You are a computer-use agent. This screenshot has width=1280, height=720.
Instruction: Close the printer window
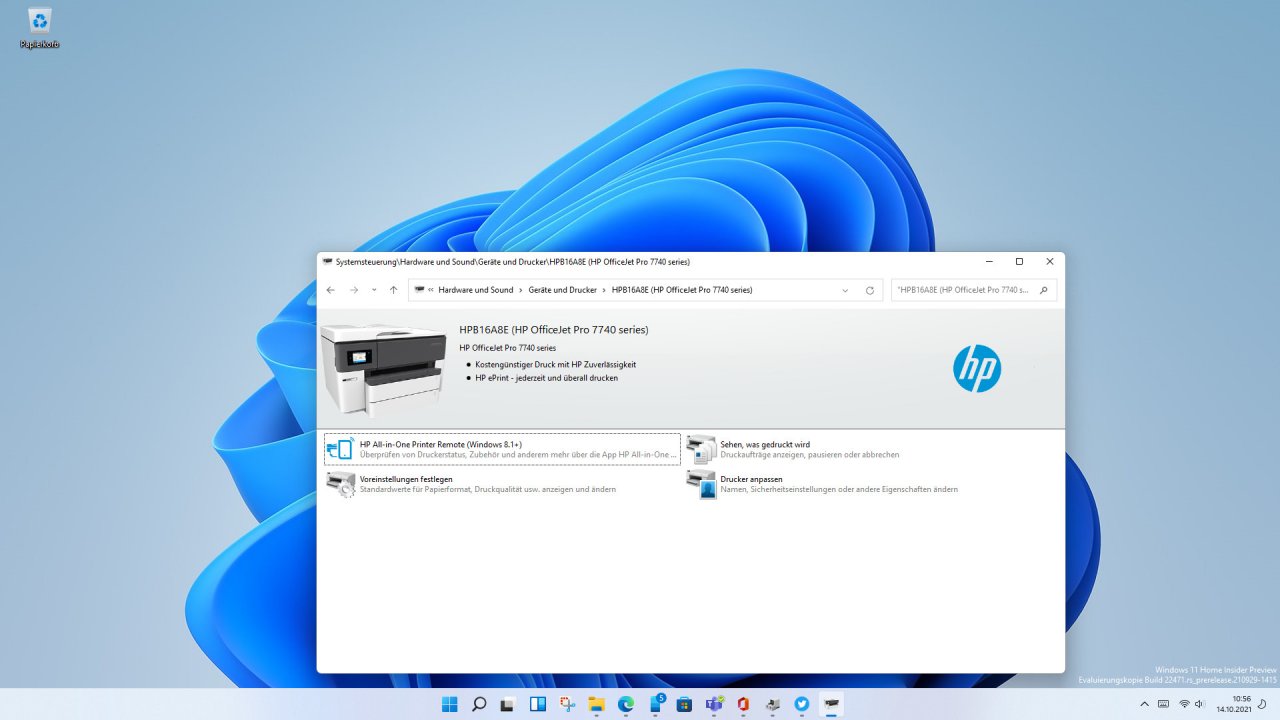click(x=1050, y=262)
